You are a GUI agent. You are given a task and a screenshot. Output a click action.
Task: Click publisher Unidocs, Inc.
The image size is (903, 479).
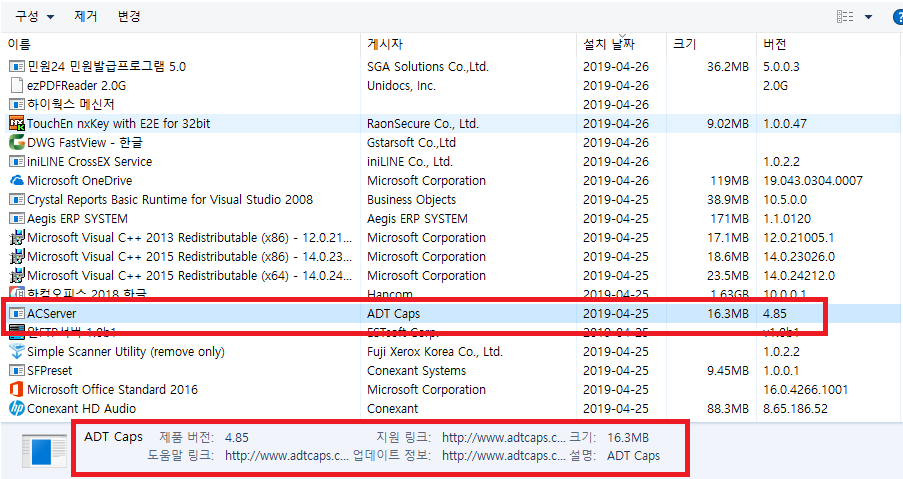tap(401, 86)
